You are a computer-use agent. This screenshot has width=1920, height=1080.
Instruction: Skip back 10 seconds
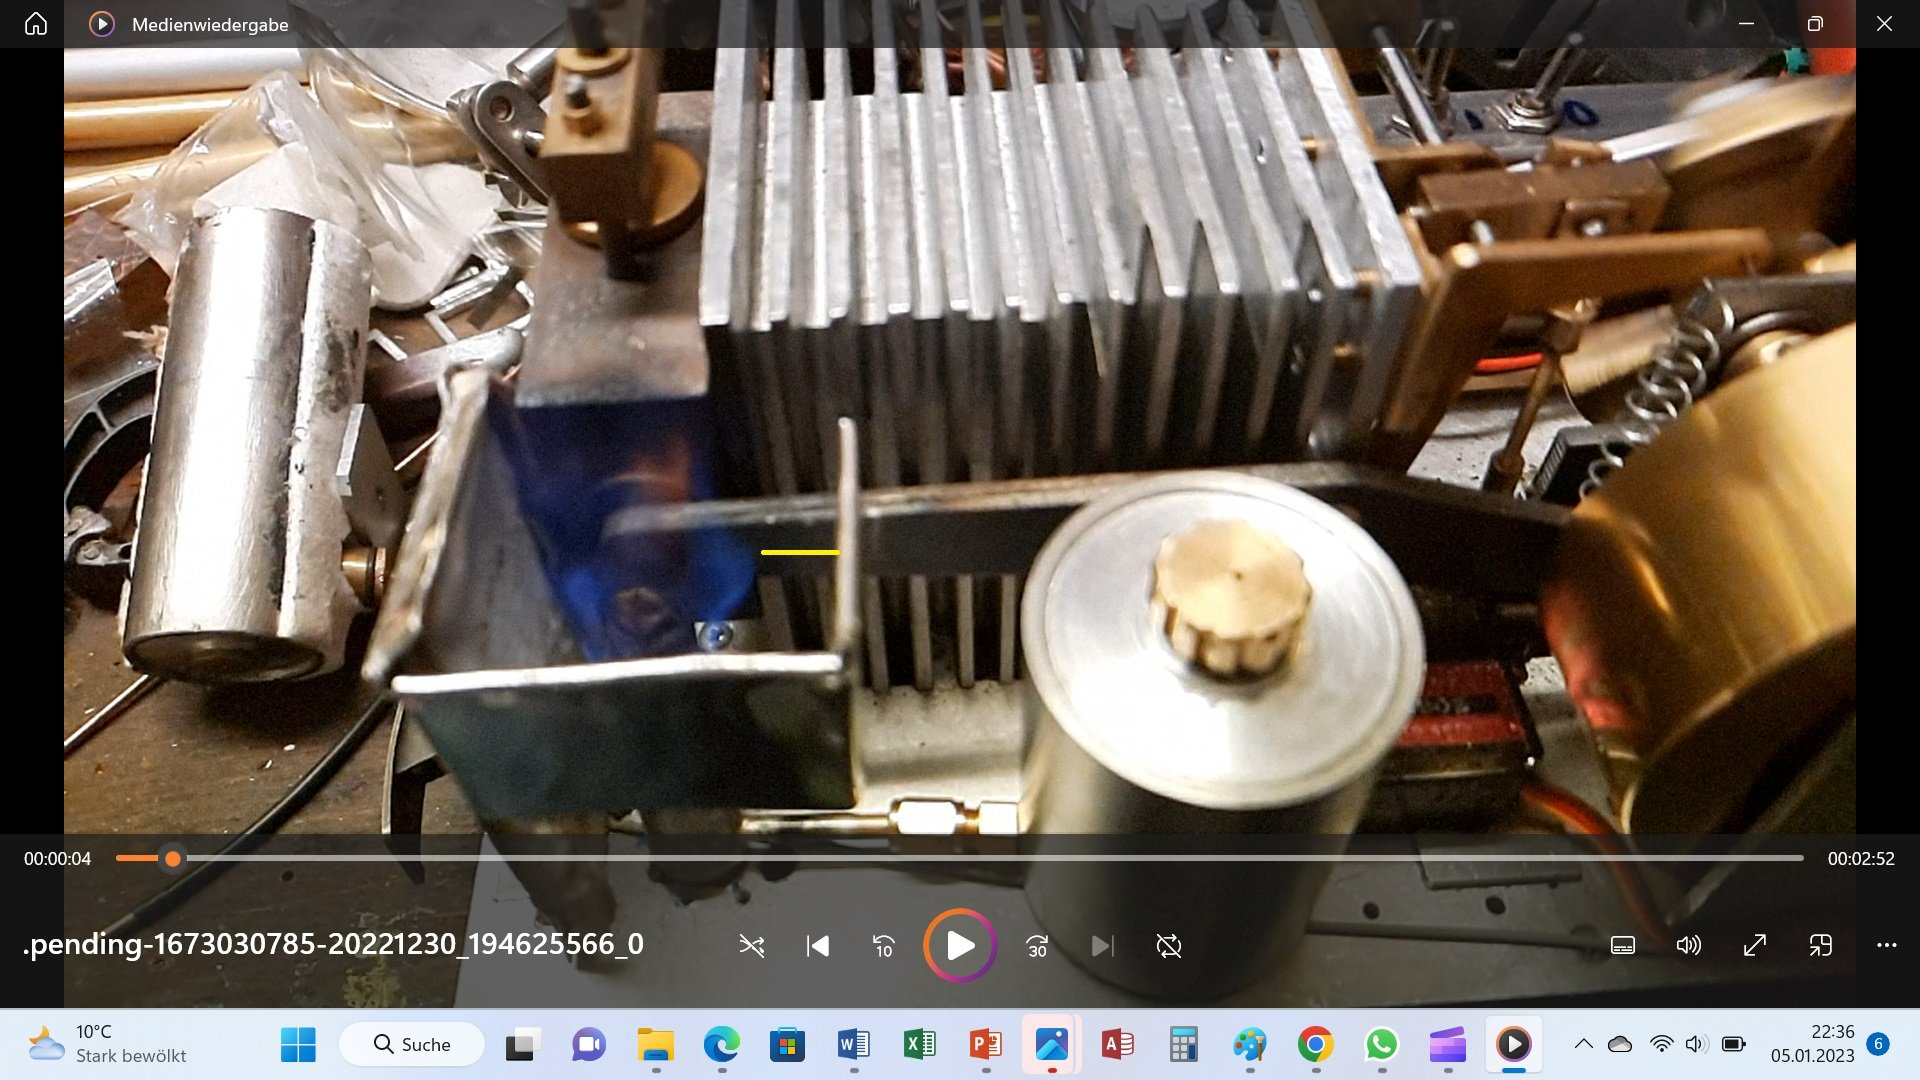(884, 946)
